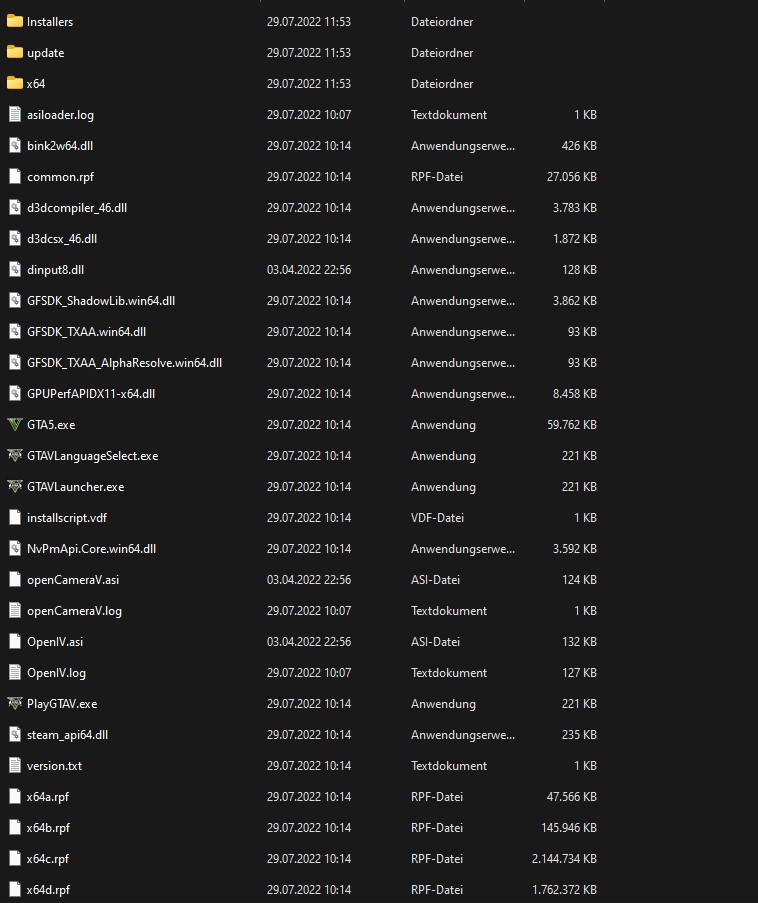The width and height of the screenshot is (758, 903).
Task: Select the file name update
Action: point(46,53)
